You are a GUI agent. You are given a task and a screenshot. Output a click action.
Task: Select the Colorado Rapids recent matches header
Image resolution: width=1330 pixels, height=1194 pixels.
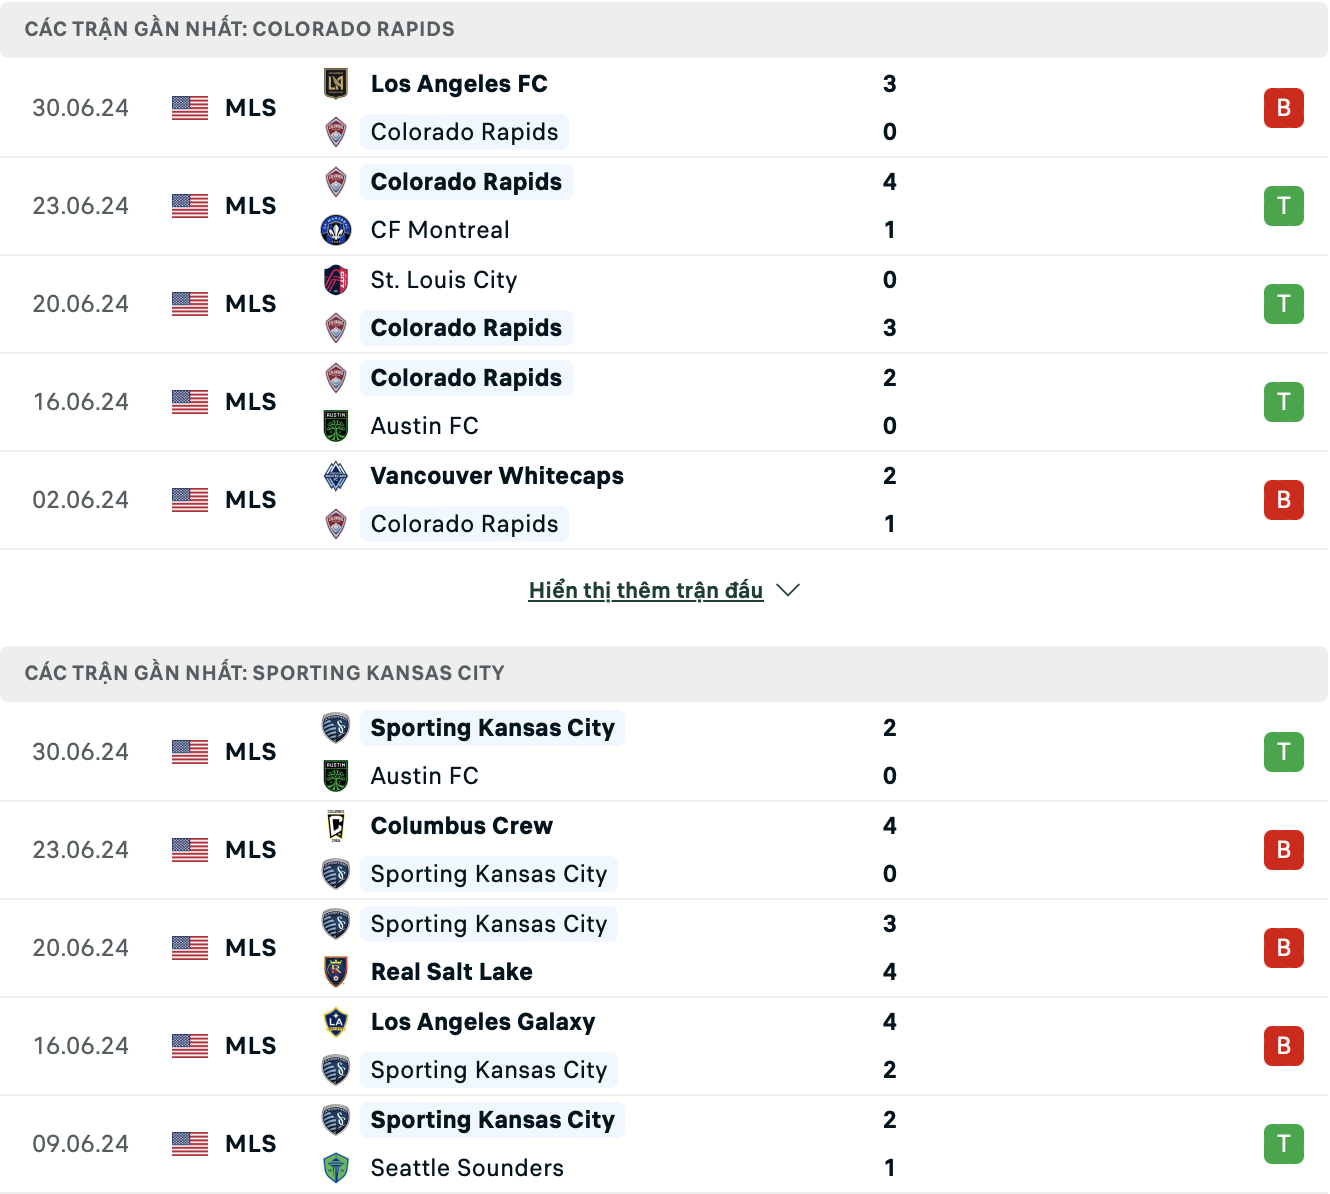click(x=239, y=29)
